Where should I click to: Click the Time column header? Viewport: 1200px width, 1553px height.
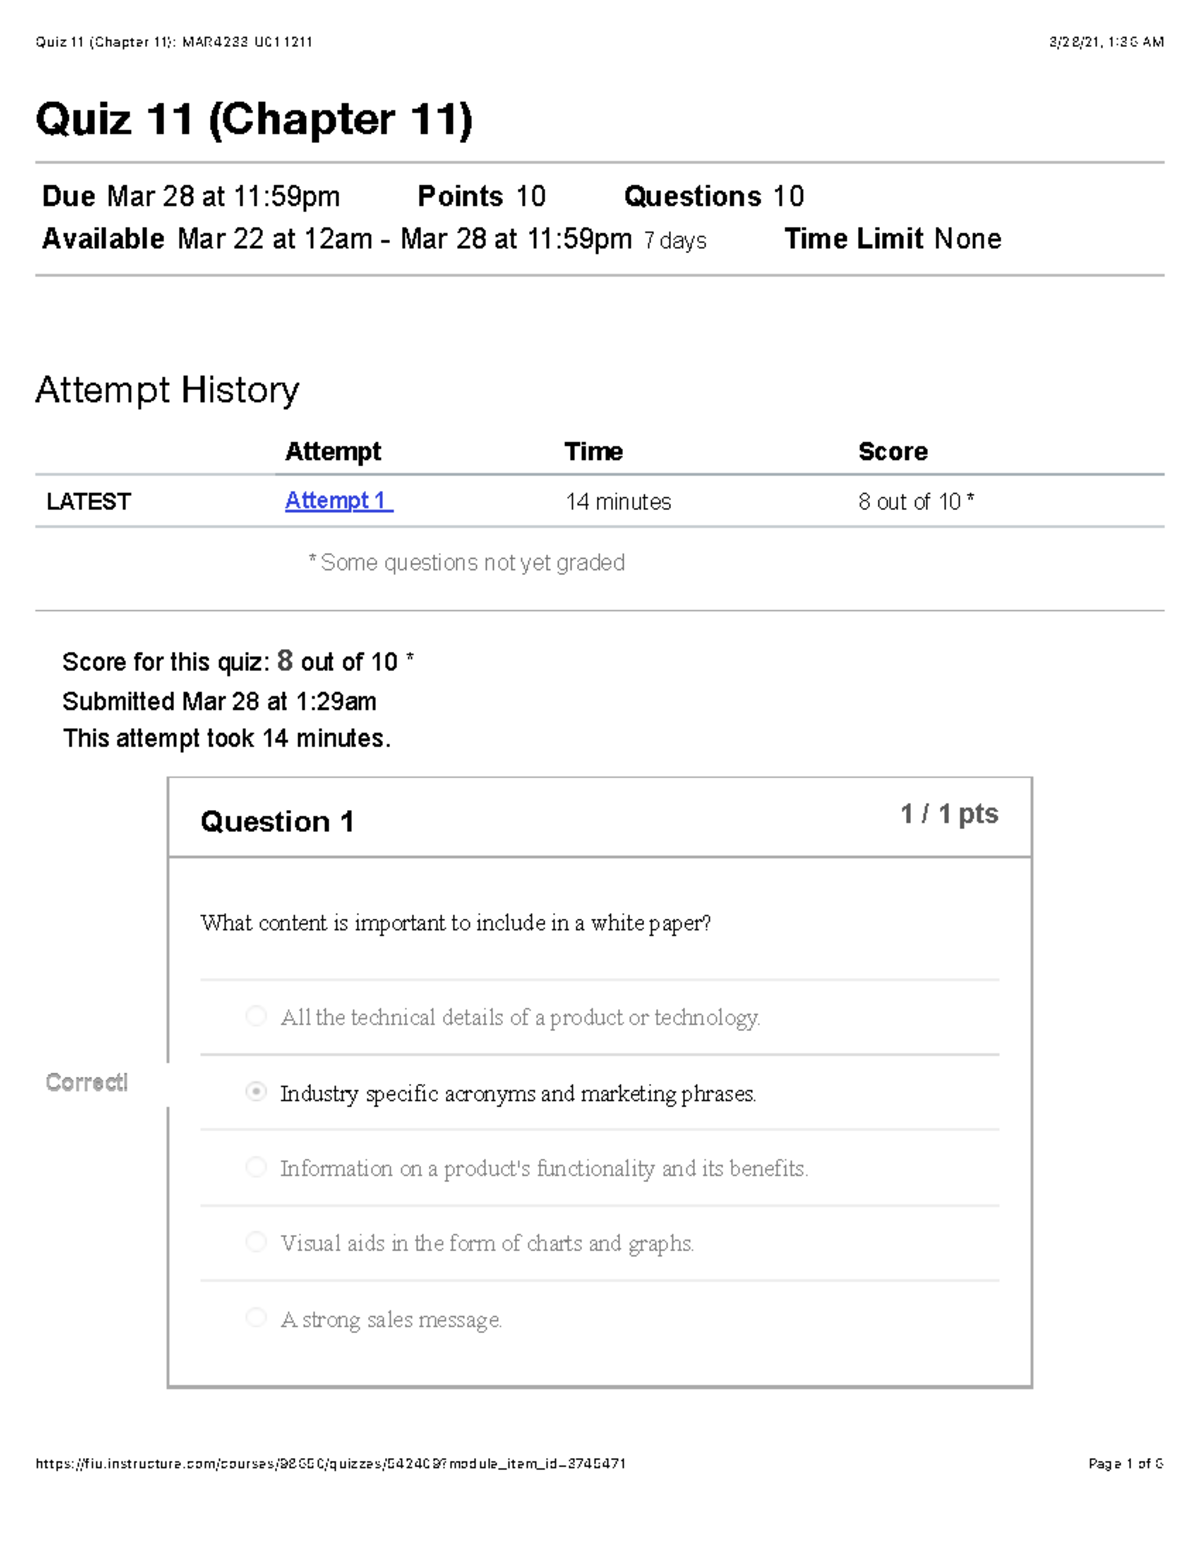coord(593,452)
